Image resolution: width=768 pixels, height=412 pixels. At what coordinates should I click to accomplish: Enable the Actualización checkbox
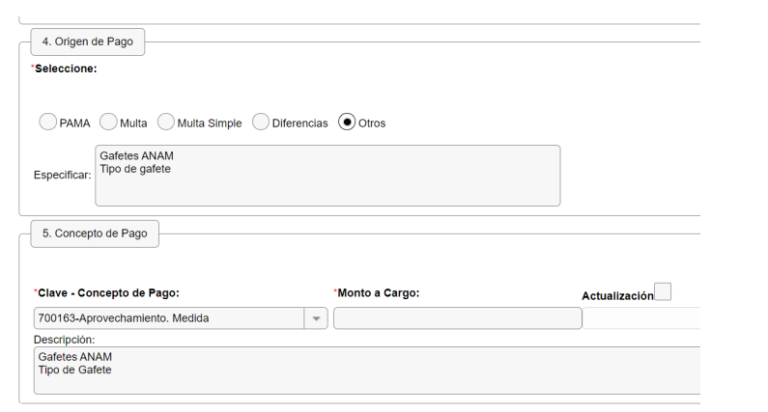(663, 291)
